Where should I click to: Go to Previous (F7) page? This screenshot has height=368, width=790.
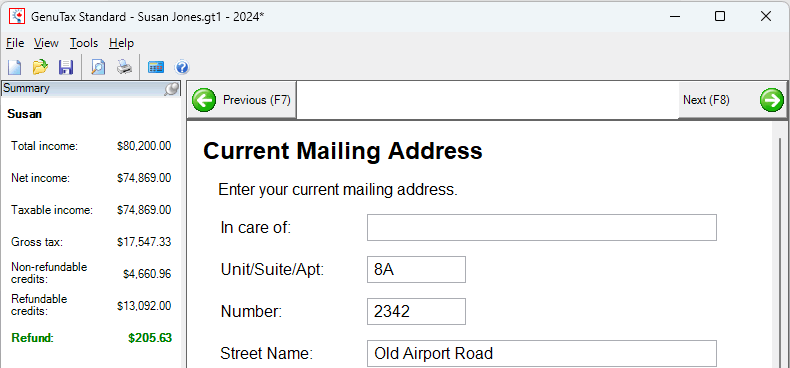[242, 100]
